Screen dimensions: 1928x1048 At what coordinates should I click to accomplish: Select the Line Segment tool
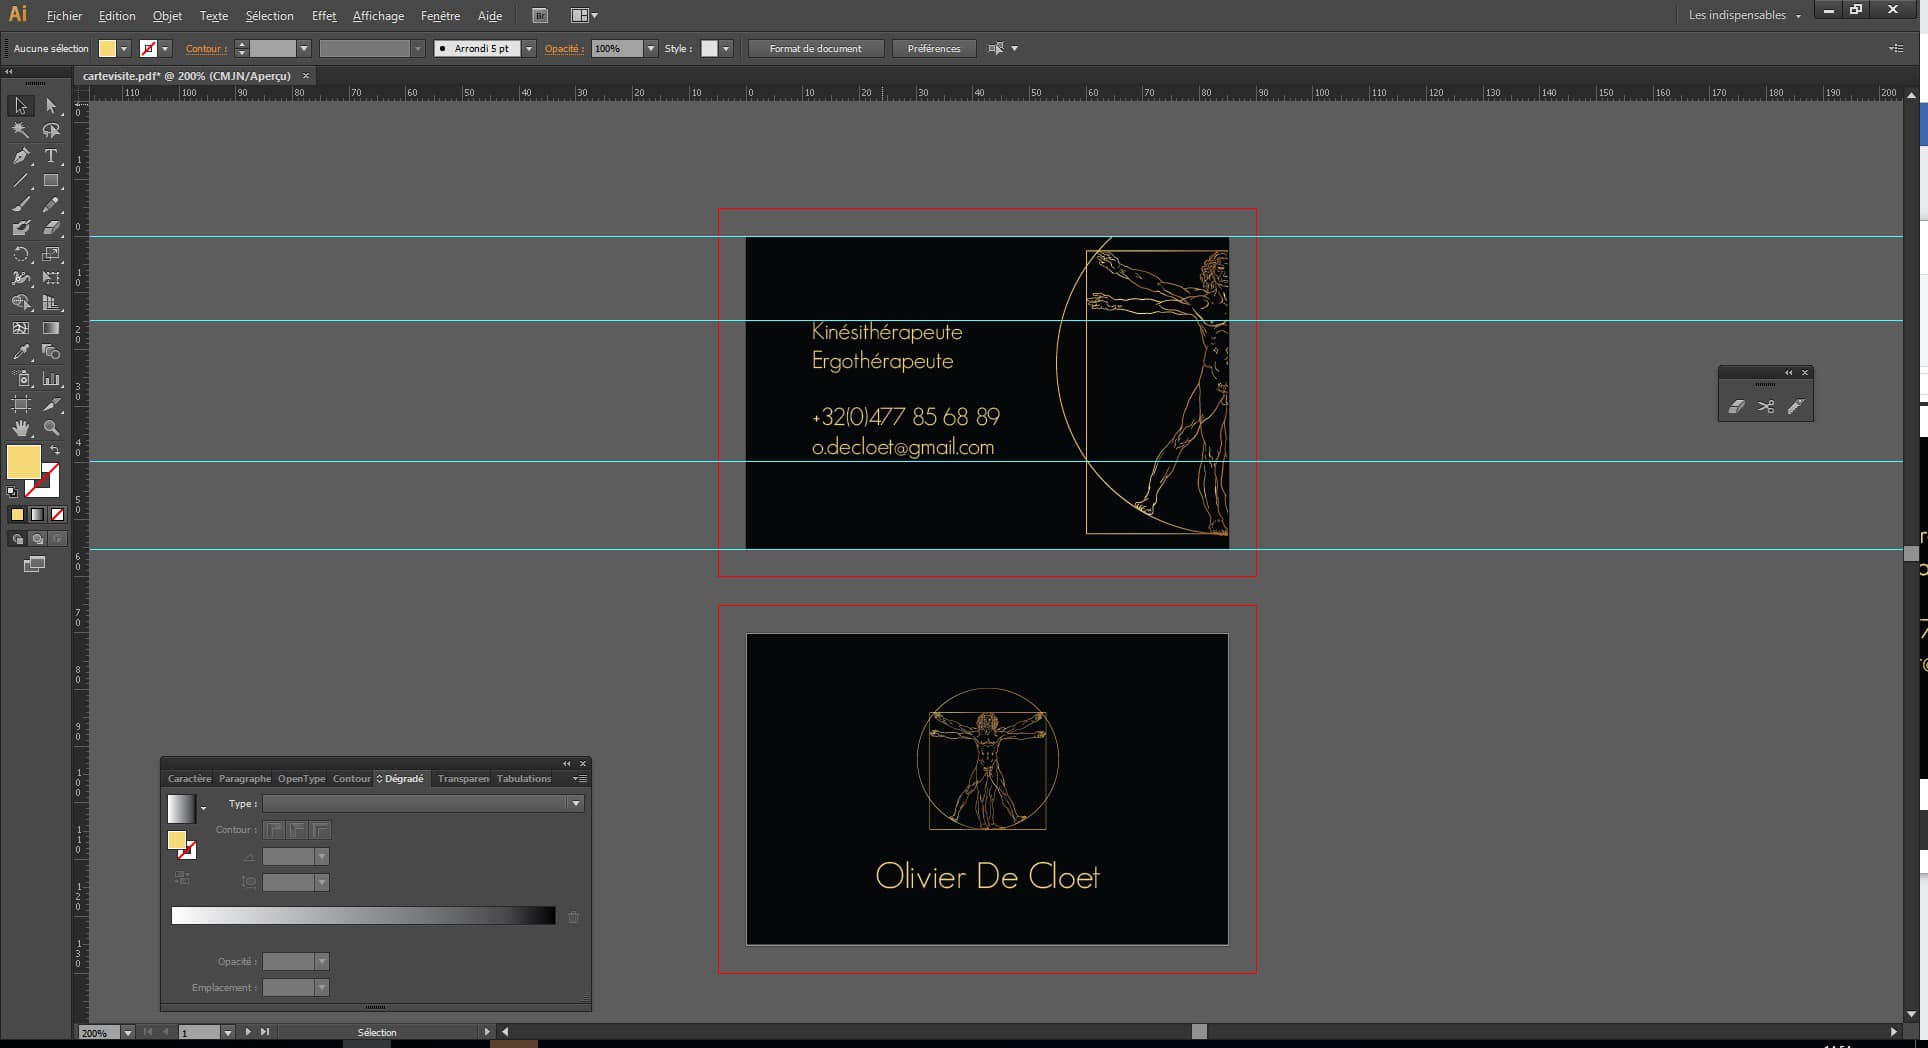pyautogui.click(x=21, y=181)
